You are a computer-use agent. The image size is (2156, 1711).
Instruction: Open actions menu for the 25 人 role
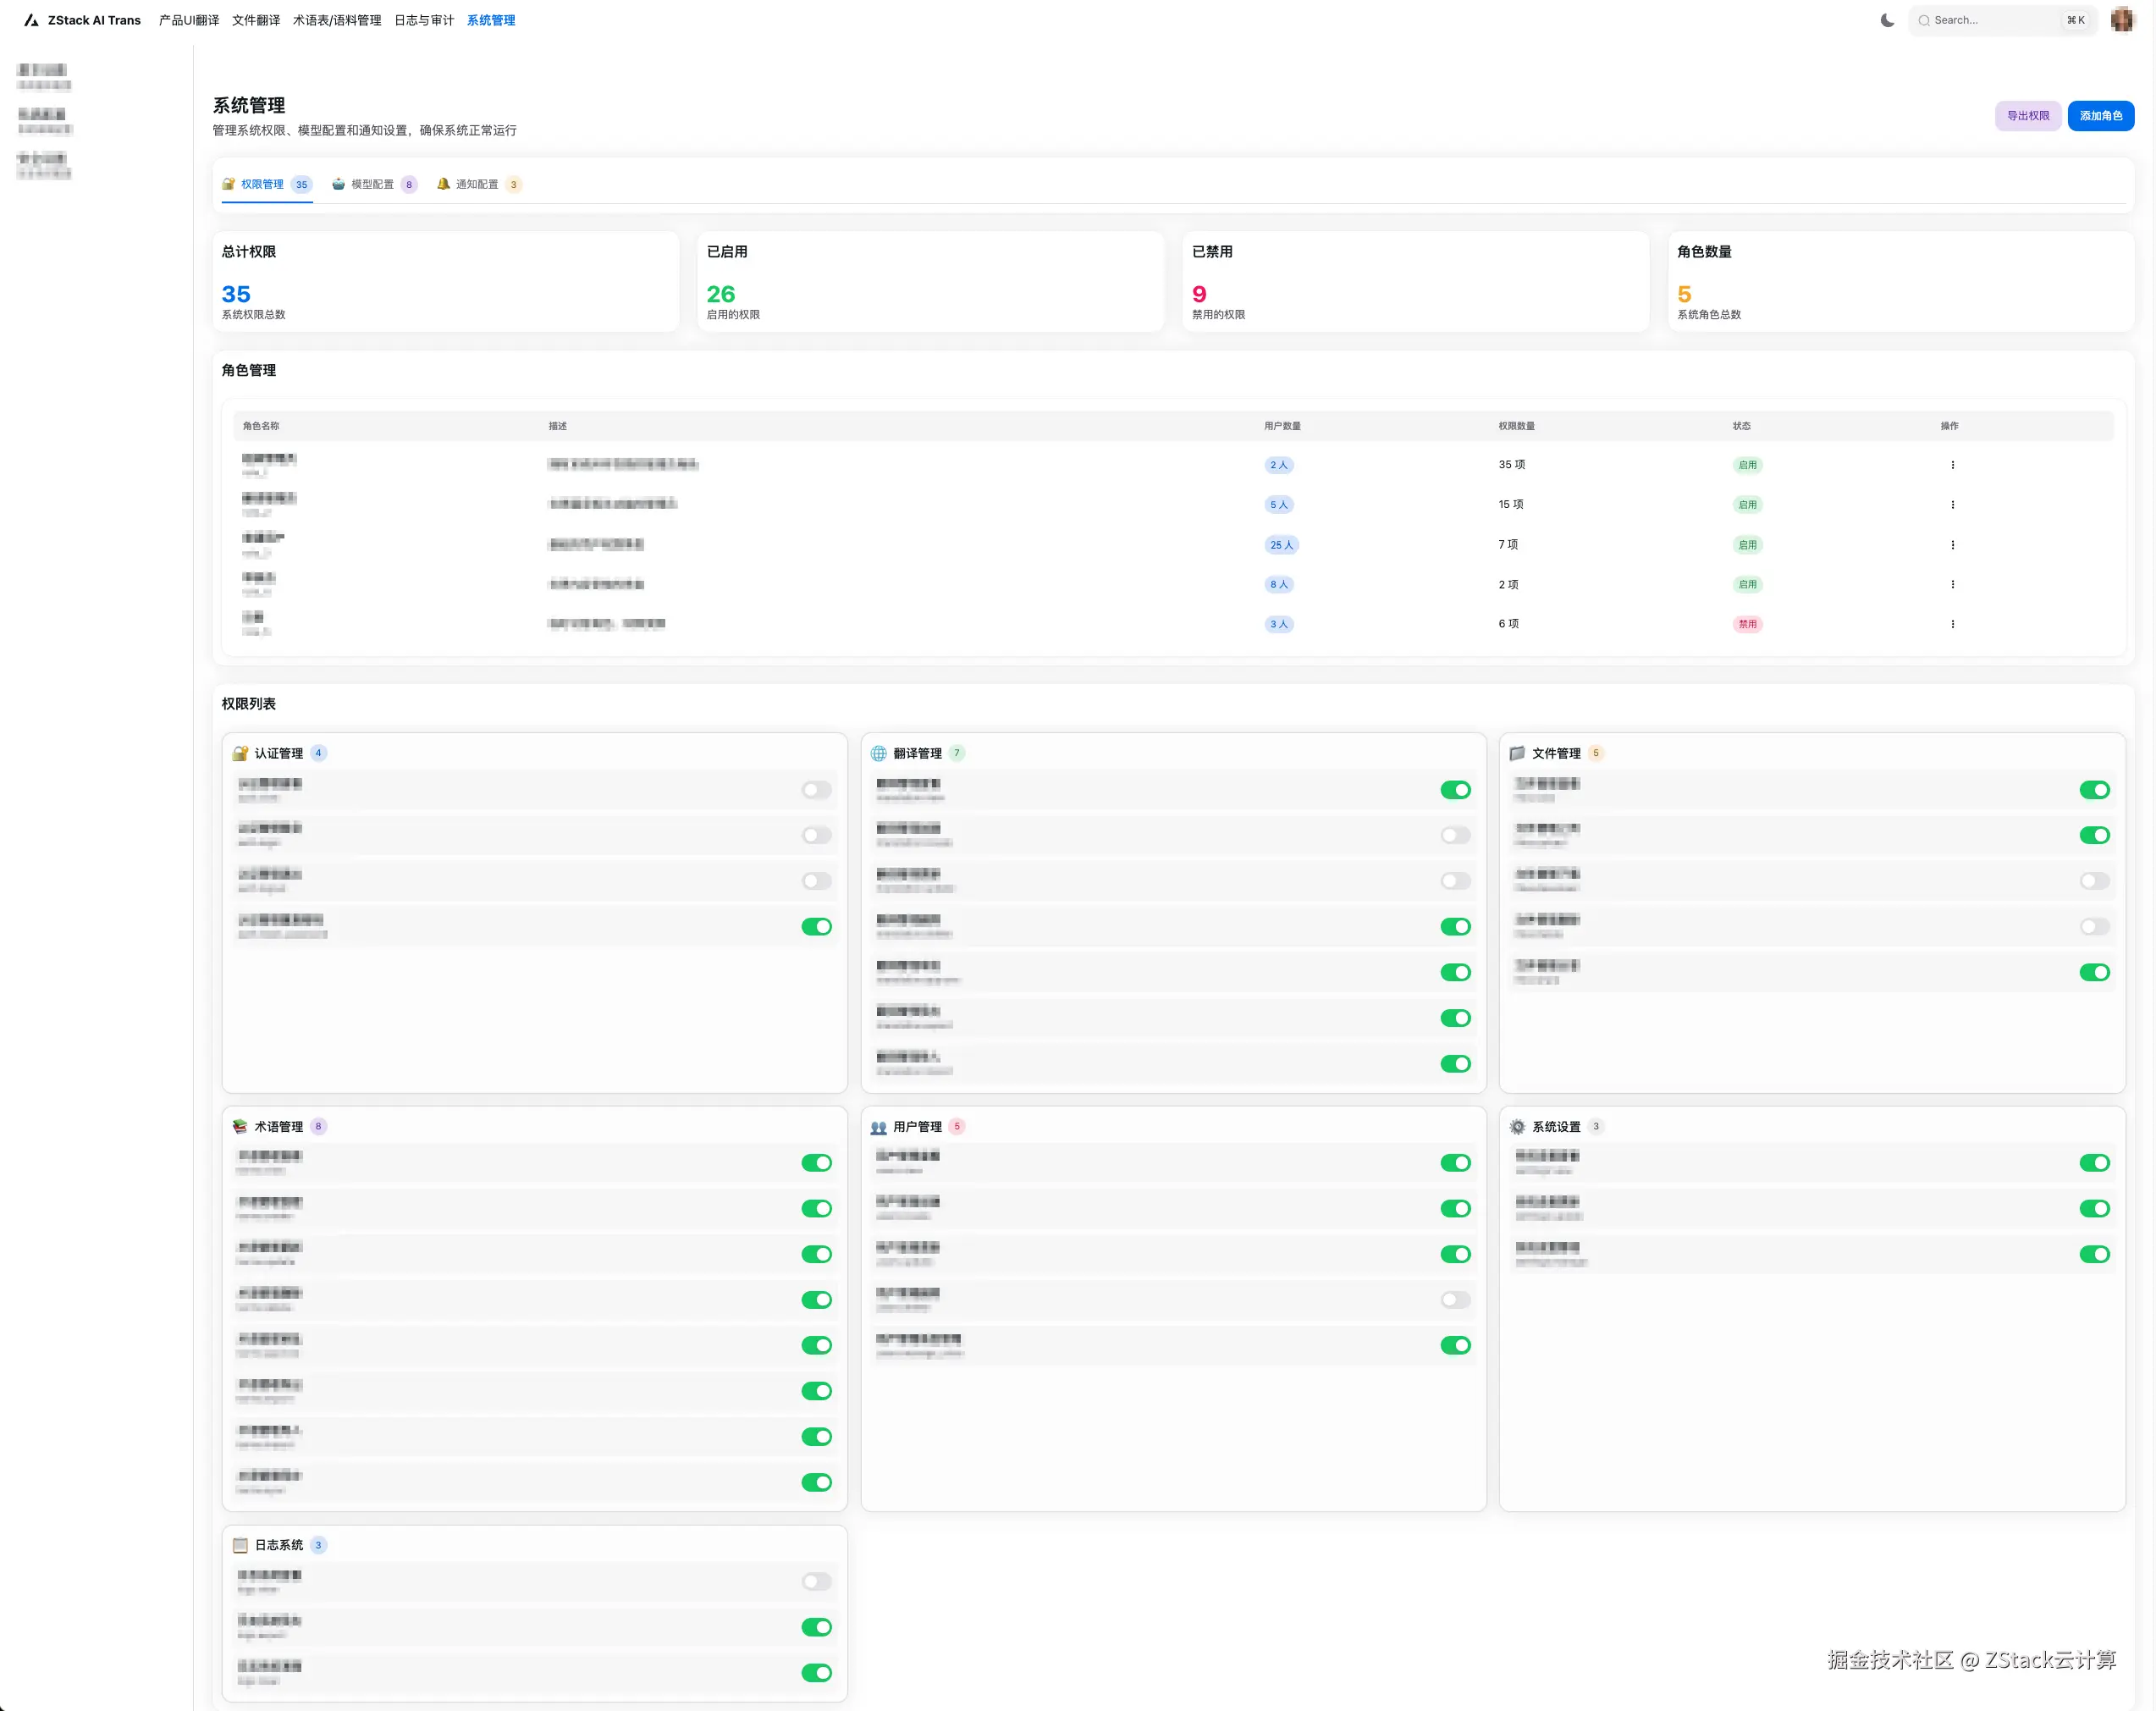(1952, 545)
